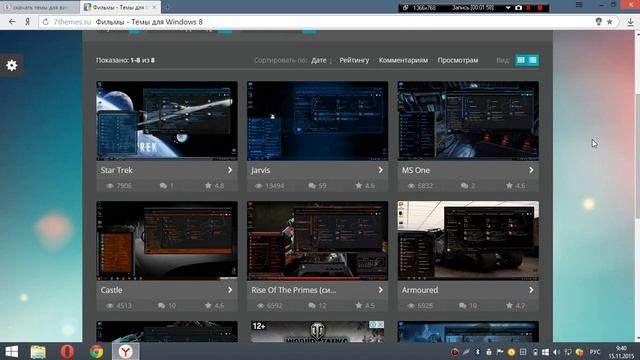Switch input language РУС indicator

(x=595, y=352)
